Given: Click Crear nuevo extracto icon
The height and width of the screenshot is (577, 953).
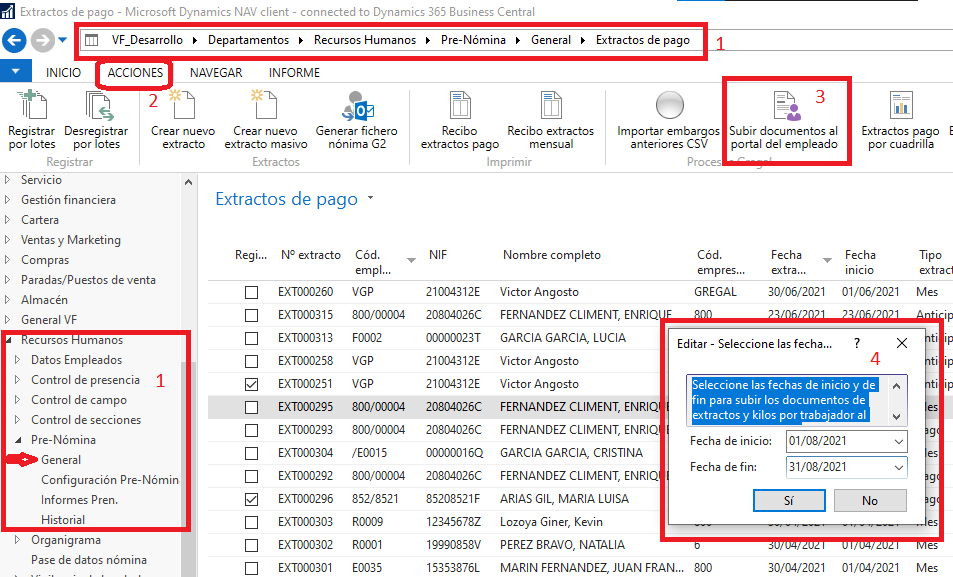Looking at the screenshot, I should [183, 106].
